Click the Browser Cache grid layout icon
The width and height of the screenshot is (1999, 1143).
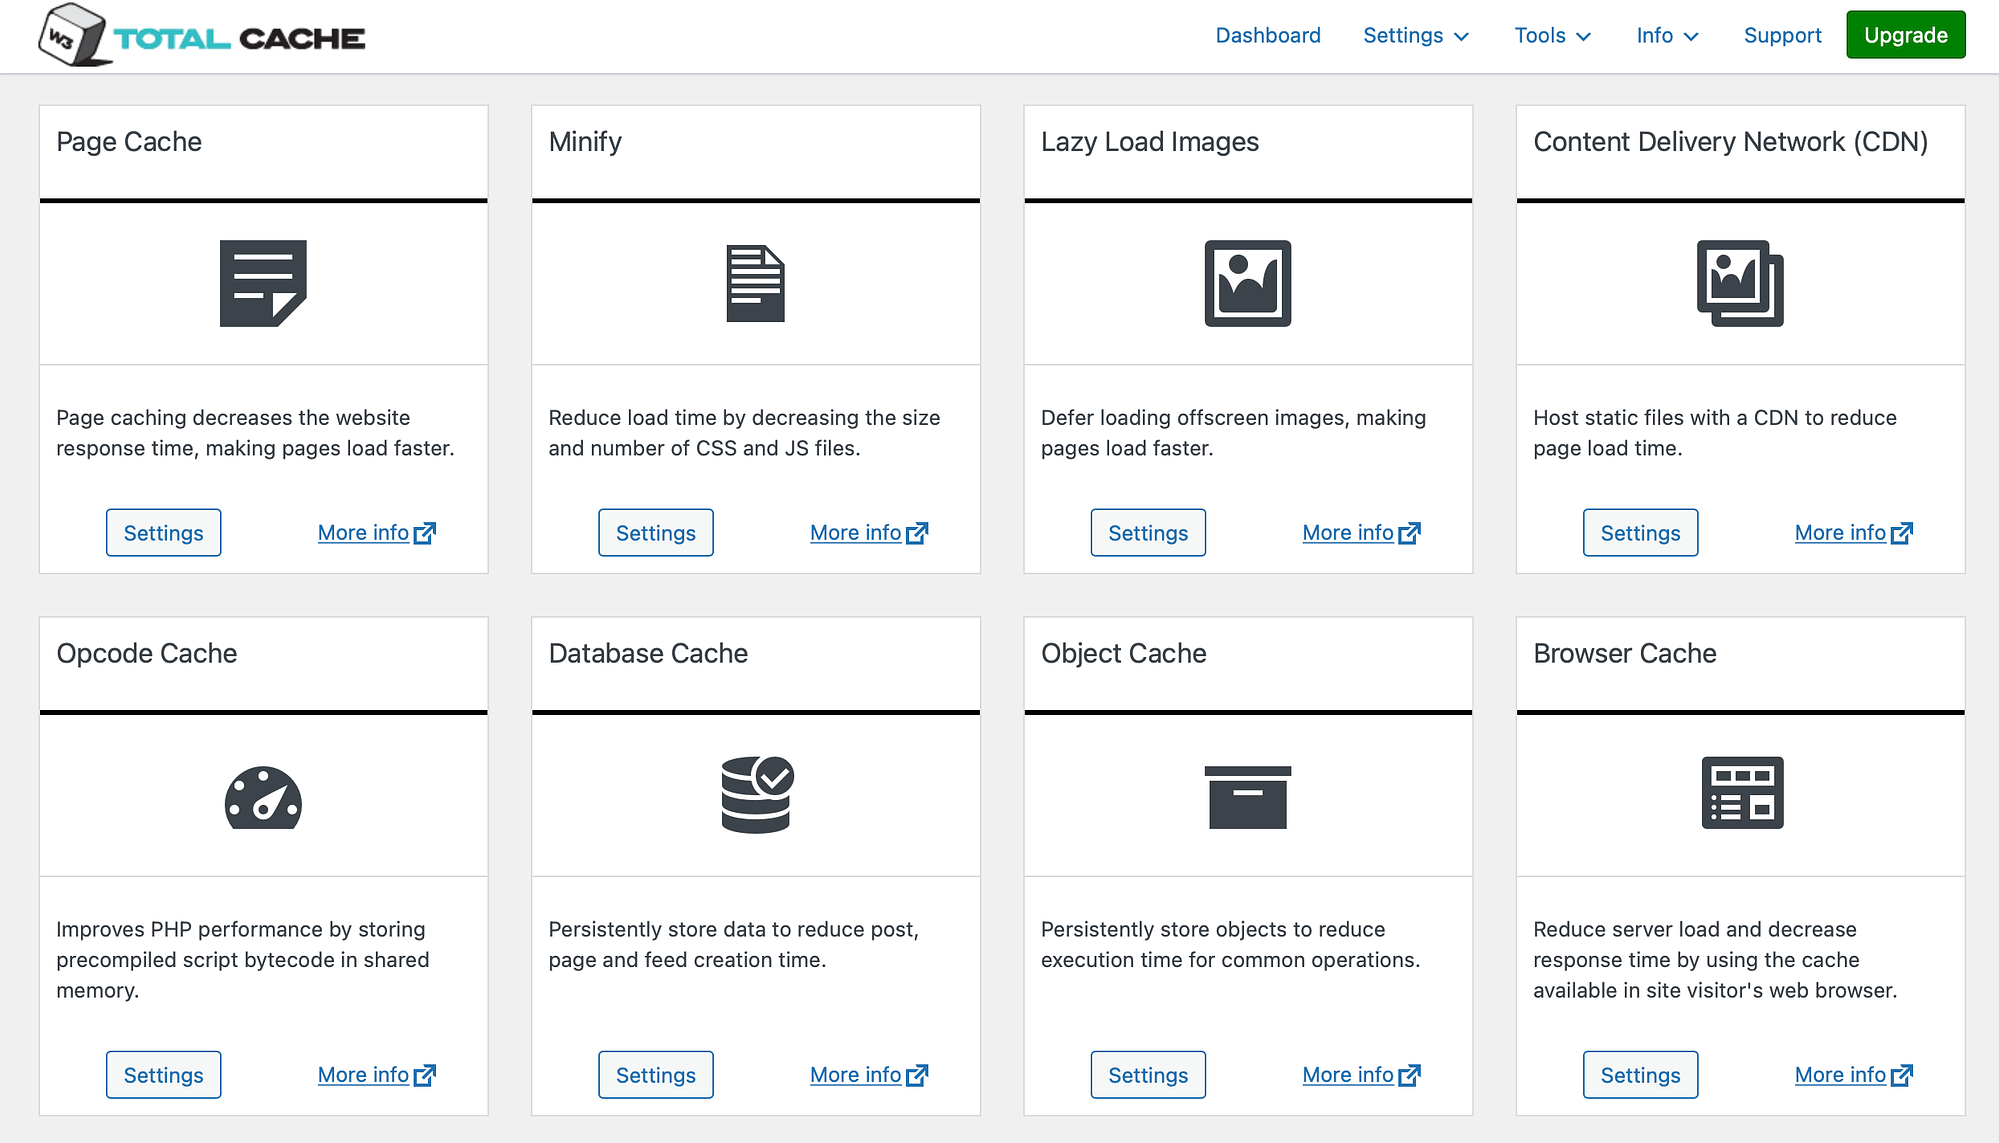pos(1742,793)
